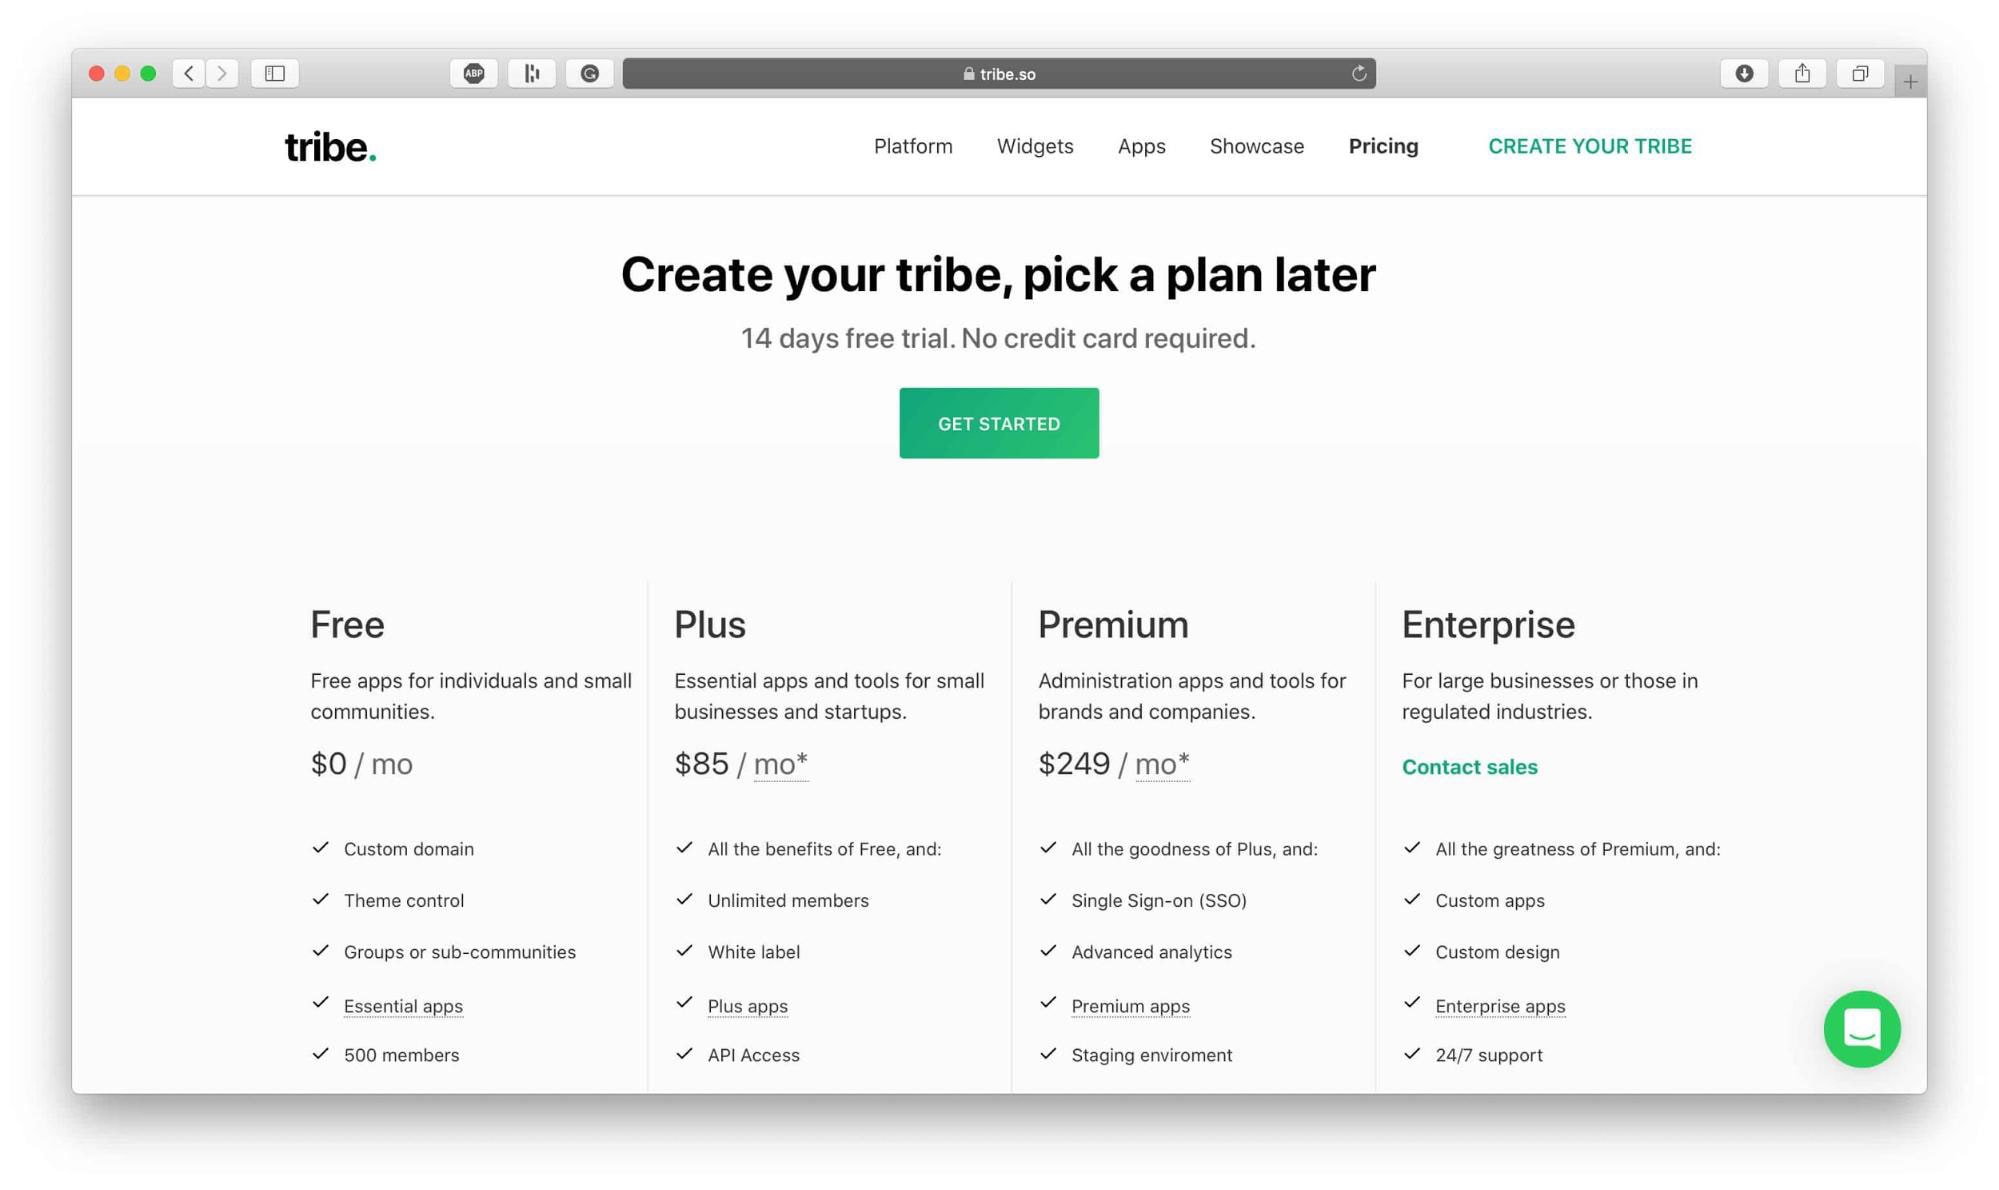Click CREATE YOUR TRIBE link
This screenshot has height=1190, width=1999.
coord(1590,146)
